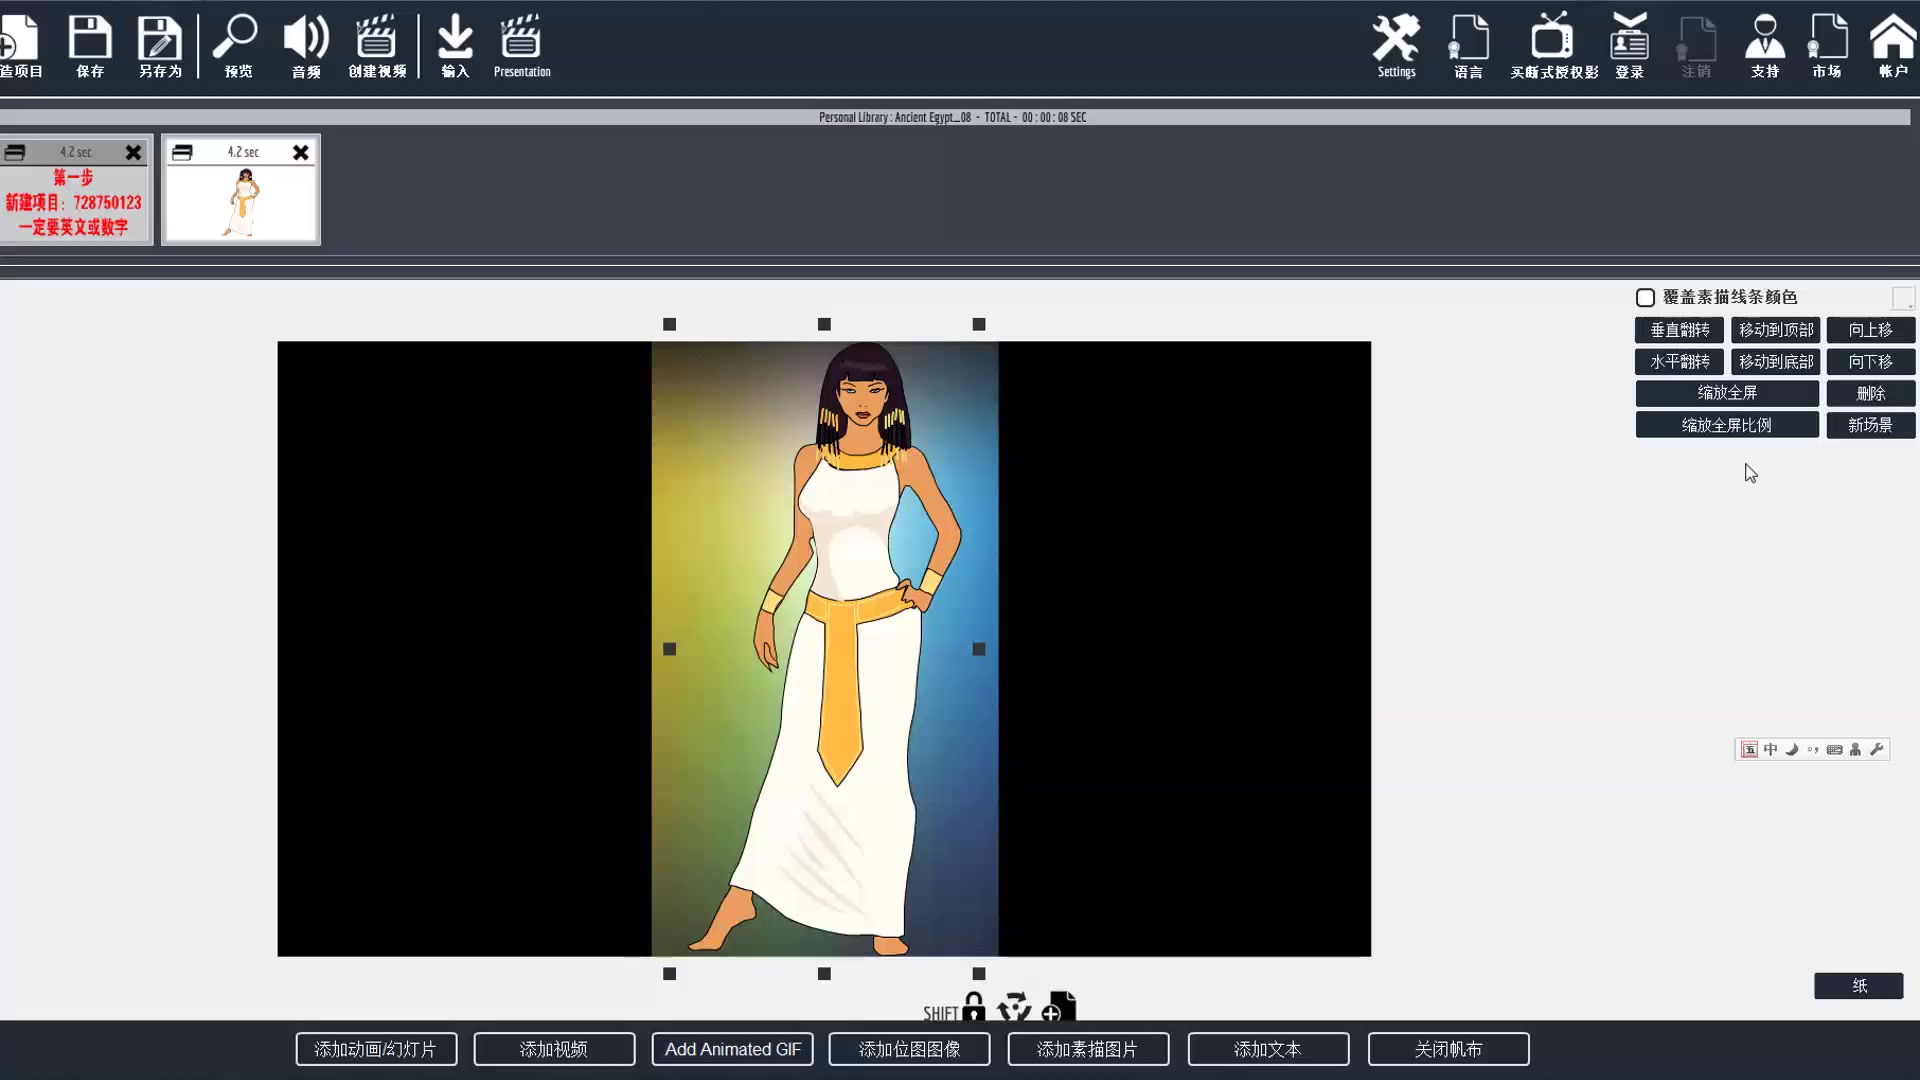Click the 添加文本 add text button

tap(1268, 1049)
